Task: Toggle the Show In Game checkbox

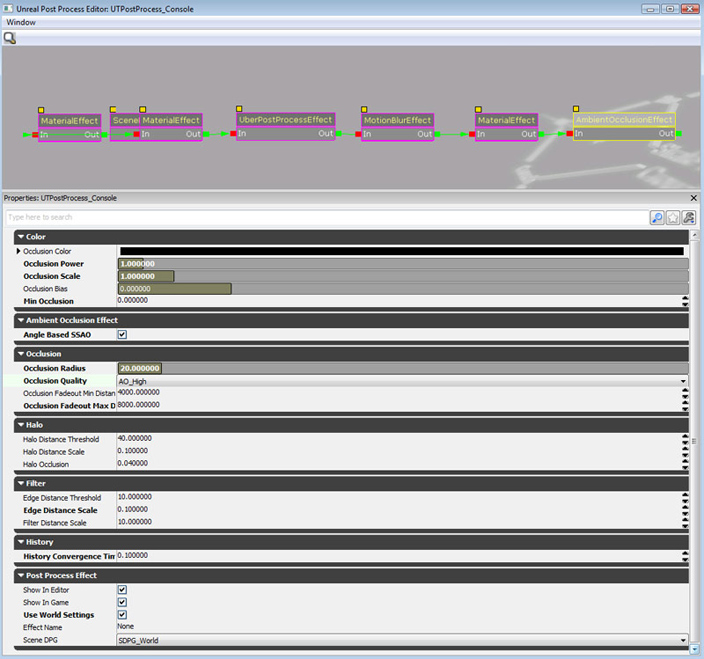Action: (122, 602)
